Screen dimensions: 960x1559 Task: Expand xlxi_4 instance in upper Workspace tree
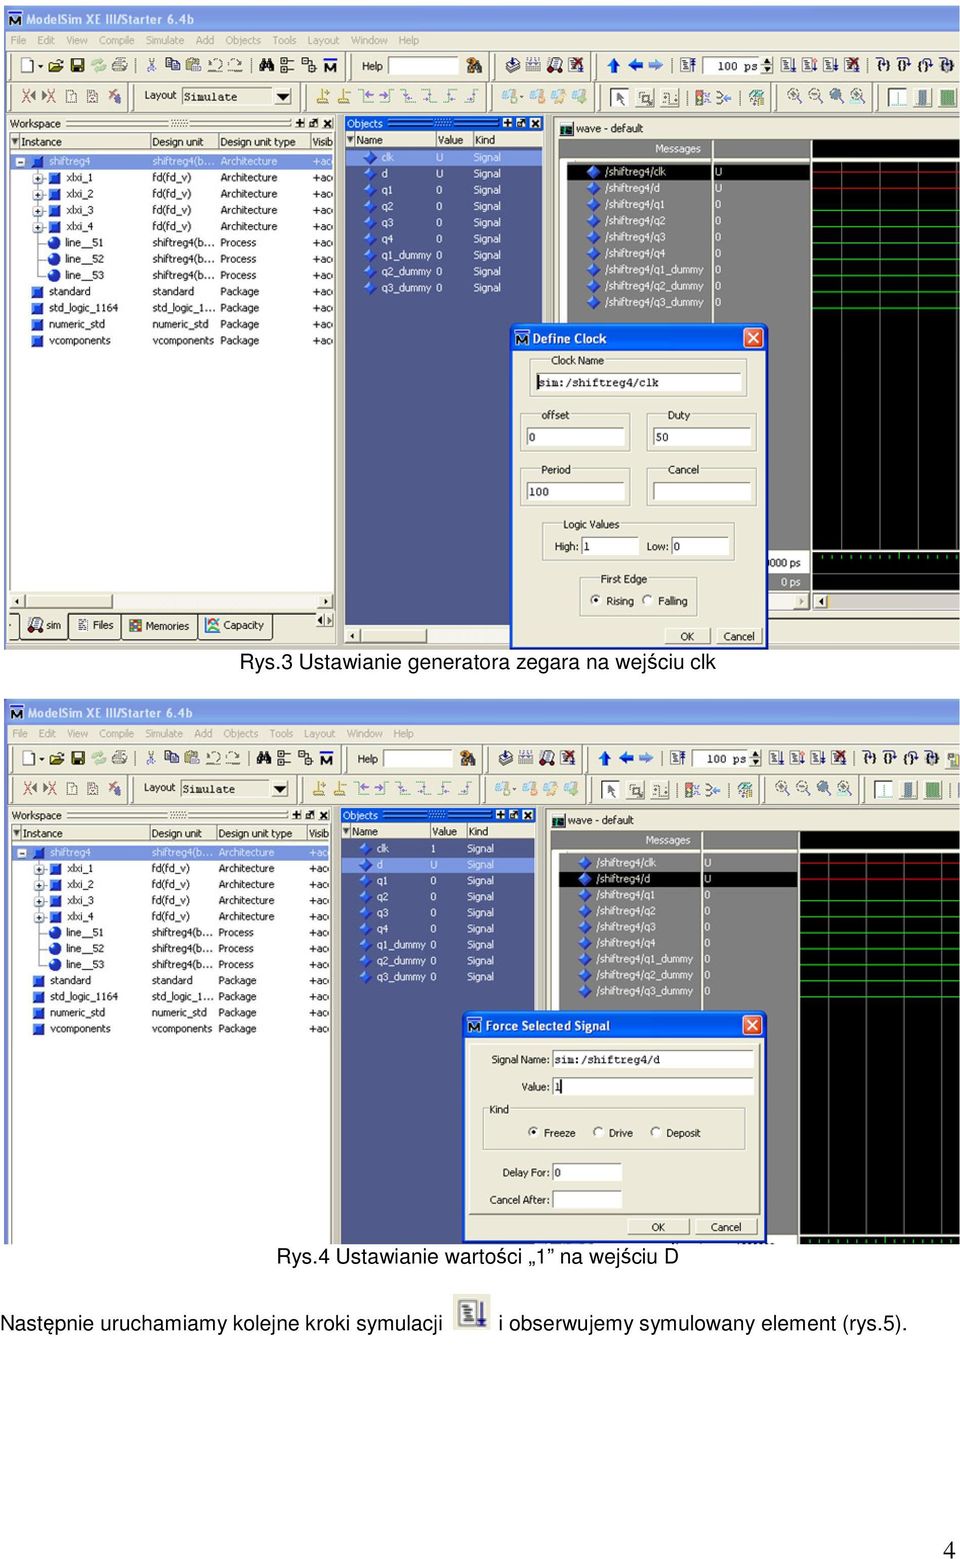point(38,227)
